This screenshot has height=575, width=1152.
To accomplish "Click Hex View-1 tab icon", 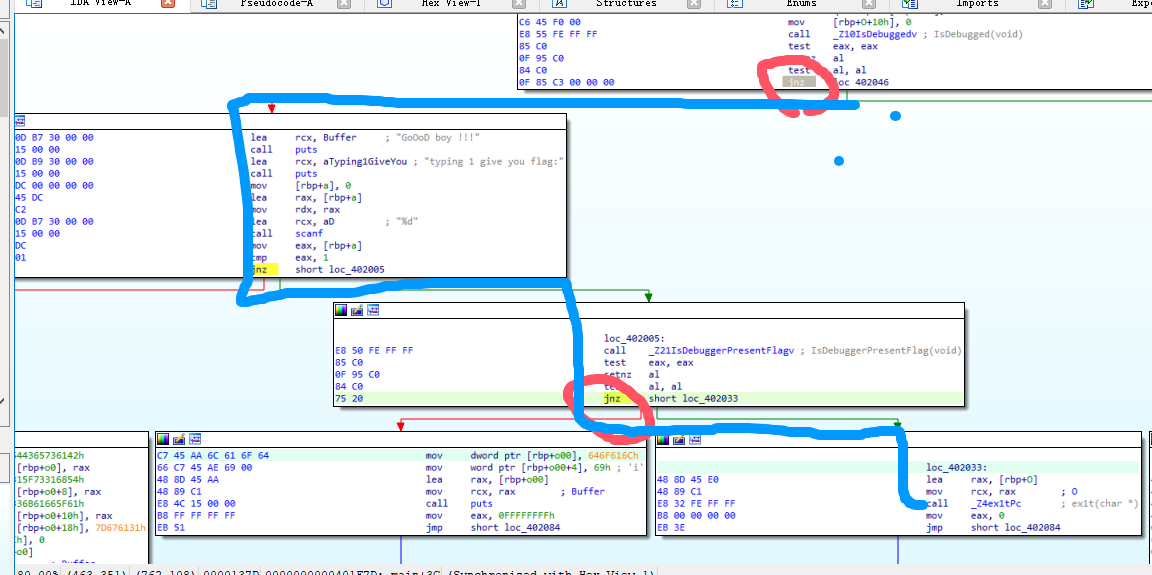I will (385, 4).
